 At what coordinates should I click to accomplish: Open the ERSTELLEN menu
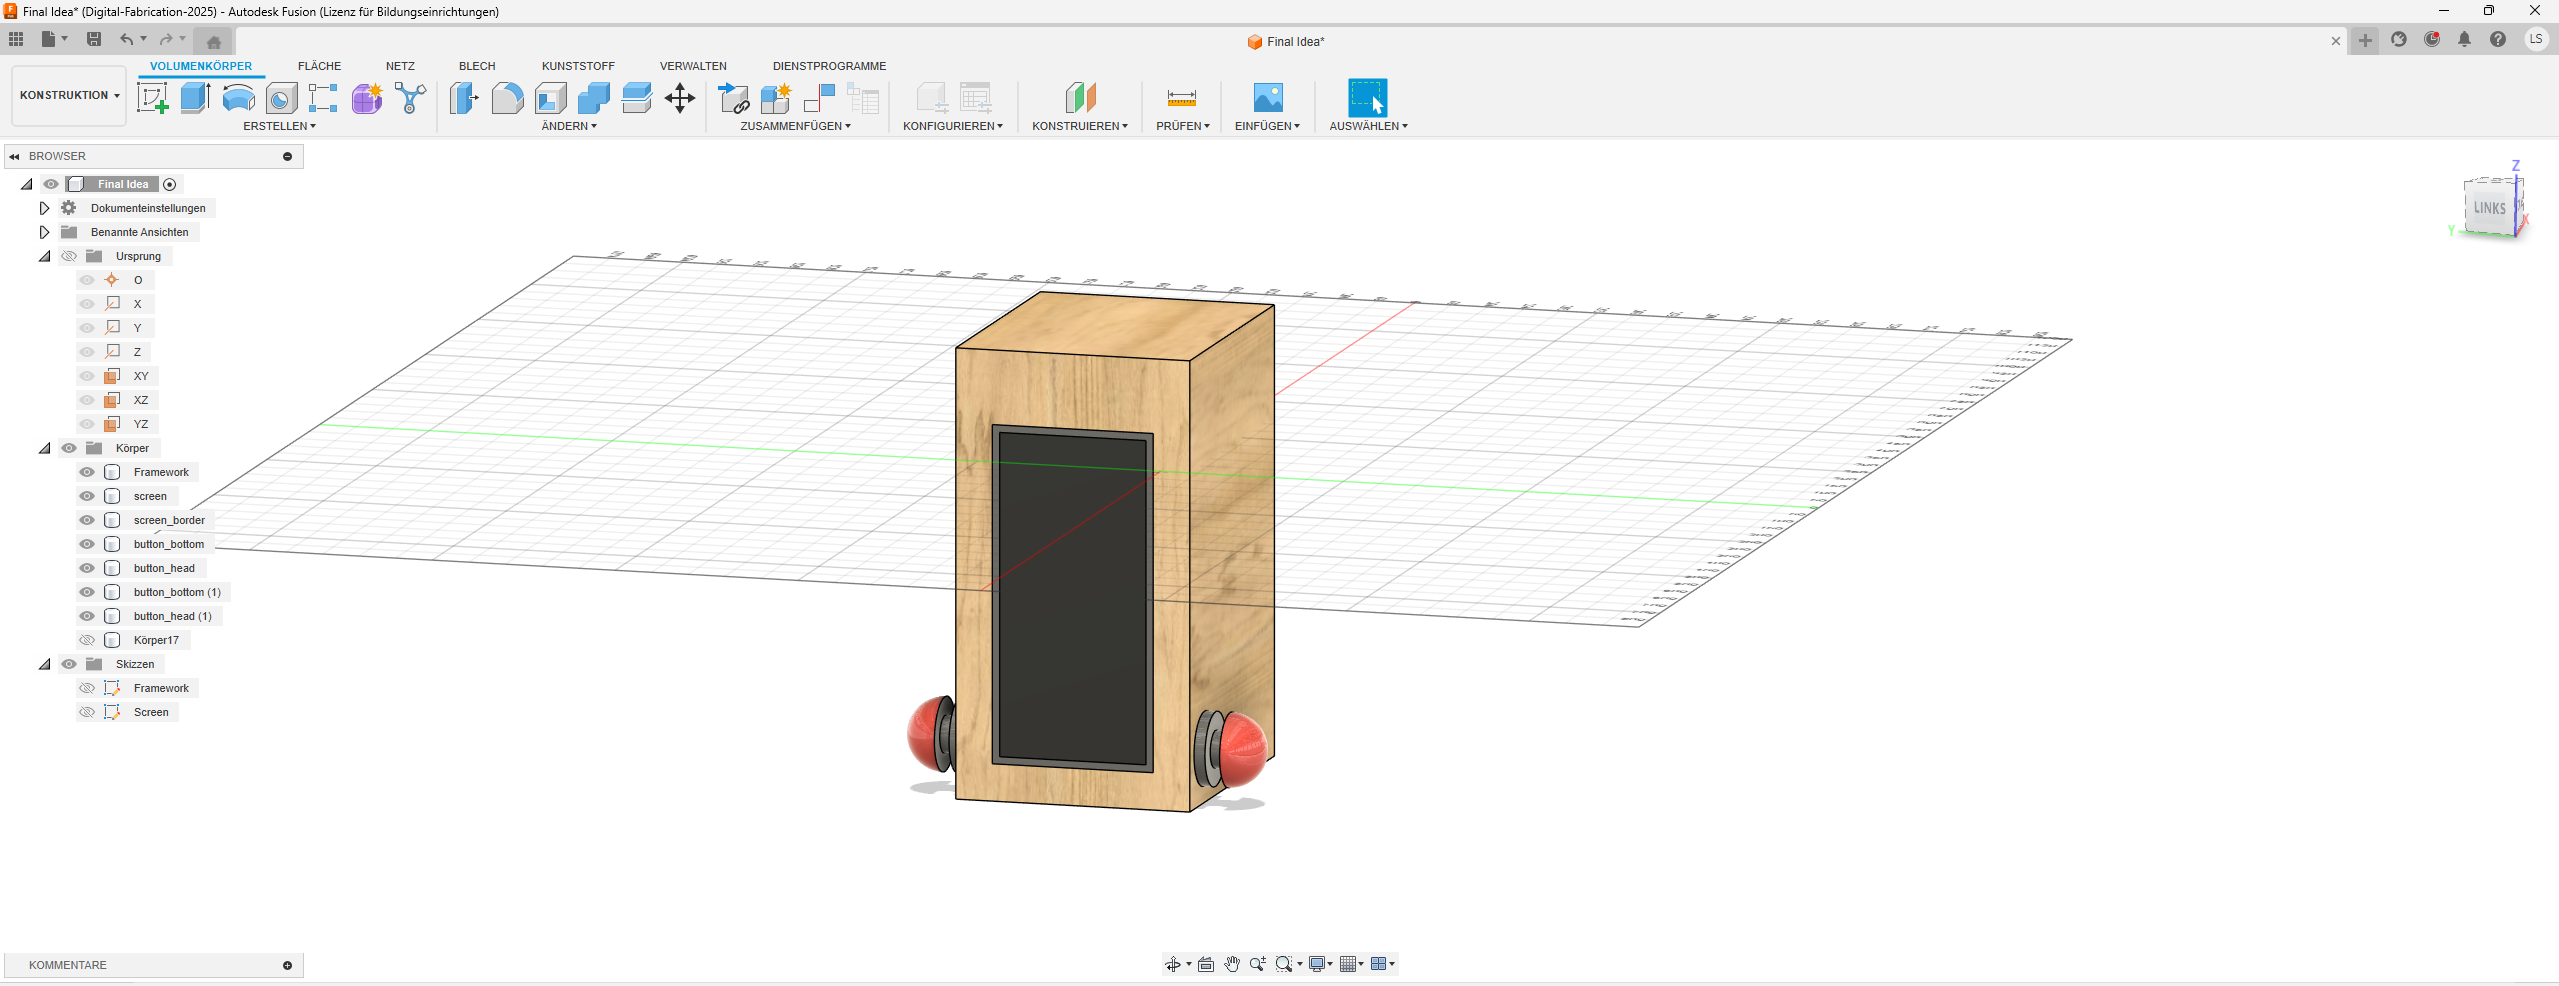(x=279, y=126)
